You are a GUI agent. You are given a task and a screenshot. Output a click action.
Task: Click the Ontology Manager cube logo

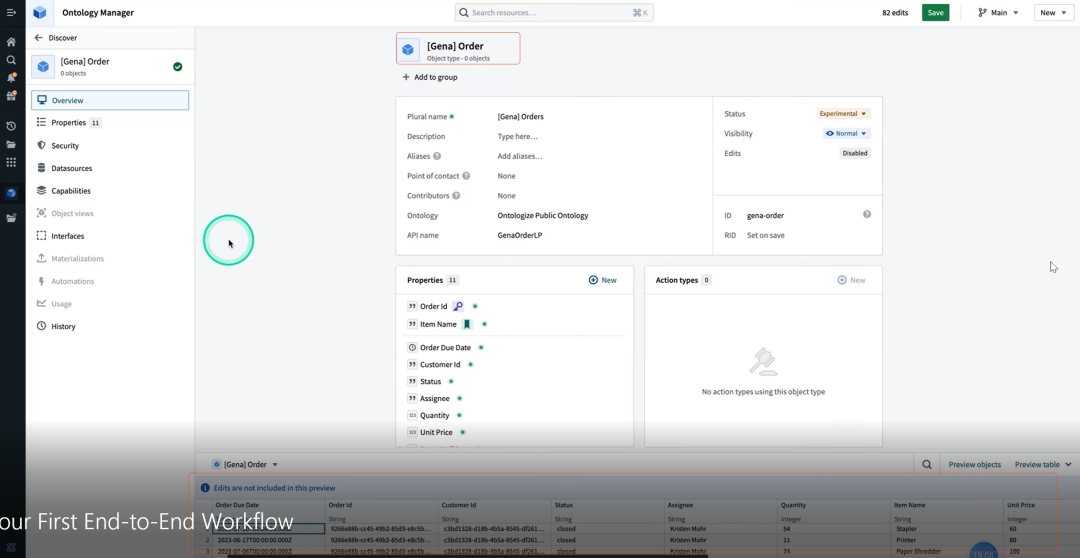pyautogui.click(x=40, y=12)
